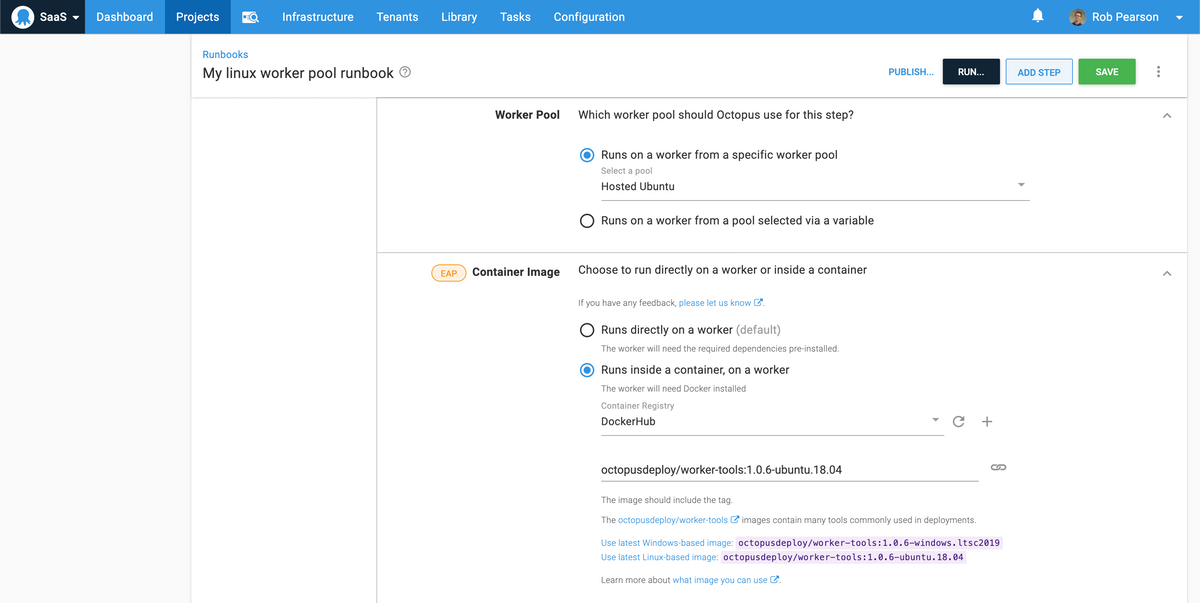The width and height of the screenshot is (1200, 603).
Task: Open the Hosted Ubuntu pool dropdown
Action: pyautogui.click(x=814, y=186)
